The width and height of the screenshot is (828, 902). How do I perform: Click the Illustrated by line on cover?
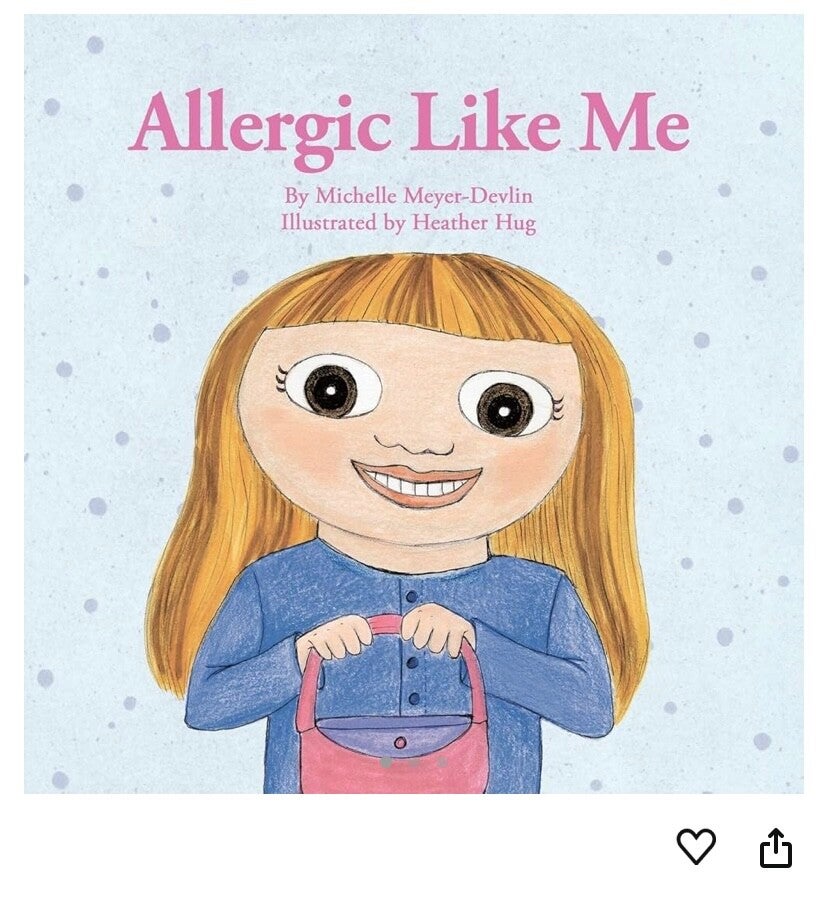[408, 223]
